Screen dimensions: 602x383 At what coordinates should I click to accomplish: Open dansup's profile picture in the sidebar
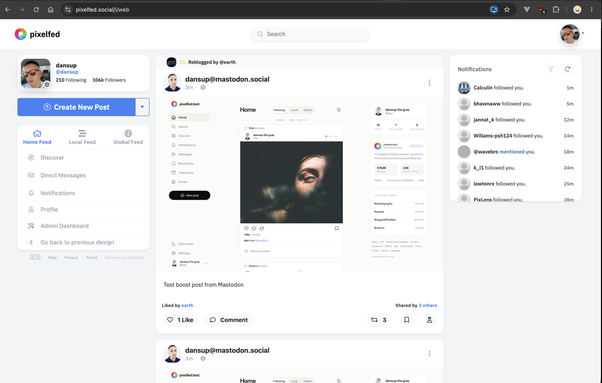coord(35,73)
